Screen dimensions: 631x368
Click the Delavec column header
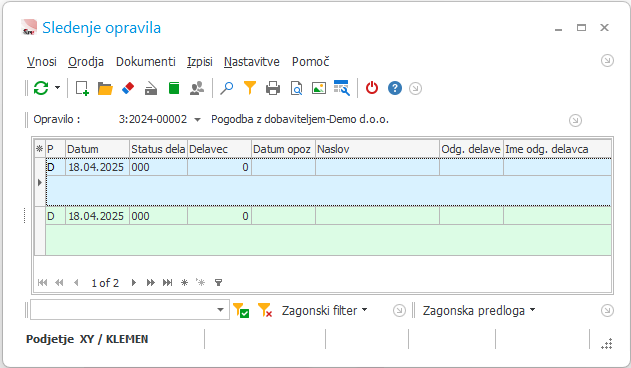click(219, 149)
